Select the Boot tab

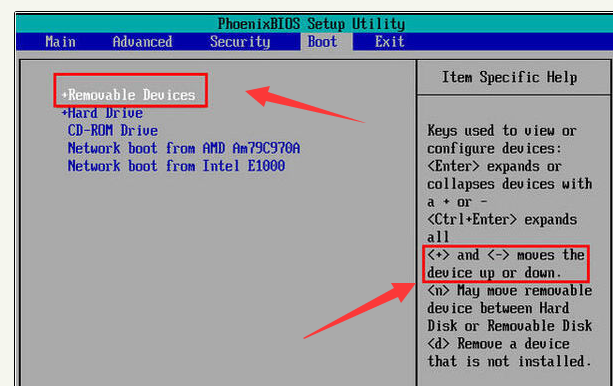[322, 41]
